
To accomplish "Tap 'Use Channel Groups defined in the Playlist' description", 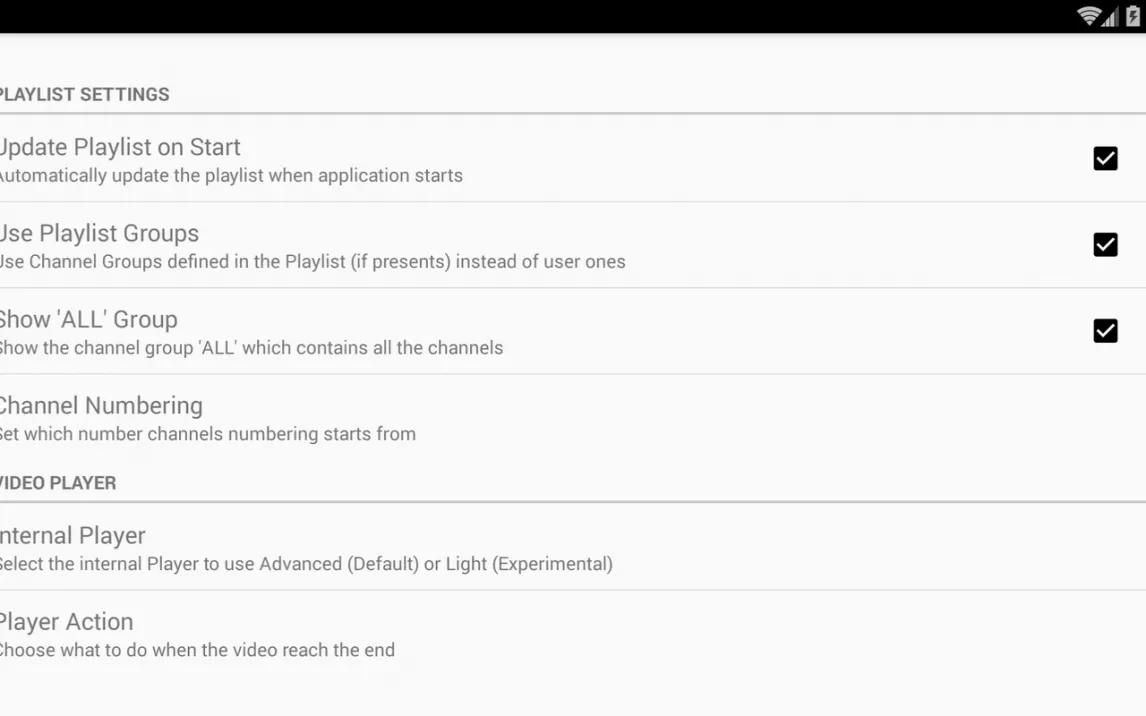I will [313, 262].
